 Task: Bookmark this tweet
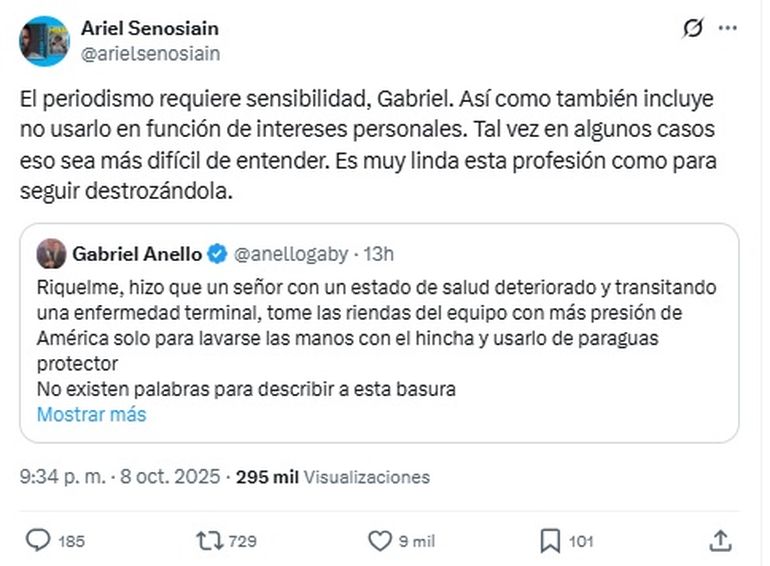pos(549,541)
